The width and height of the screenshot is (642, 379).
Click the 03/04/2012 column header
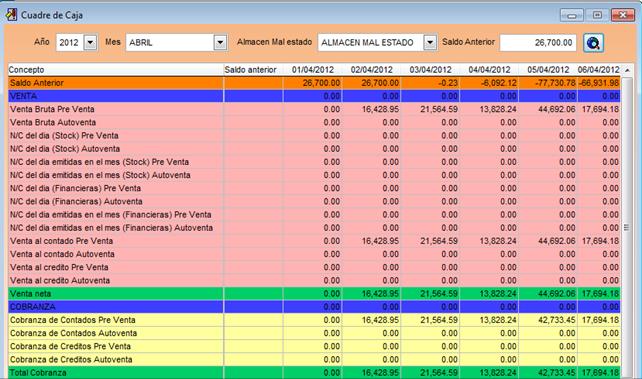tap(430, 70)
